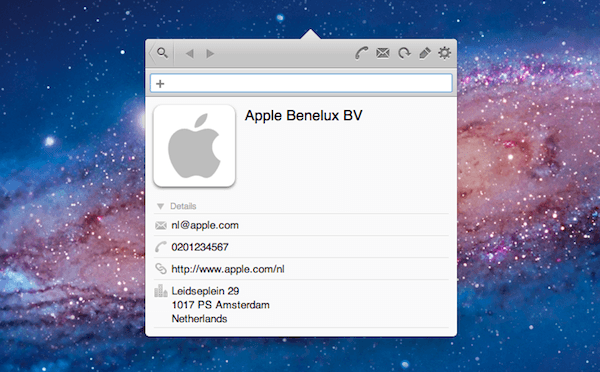Edit contact with the pencil icon
This screenshot has width=600, height=372.
pos(424,53)
